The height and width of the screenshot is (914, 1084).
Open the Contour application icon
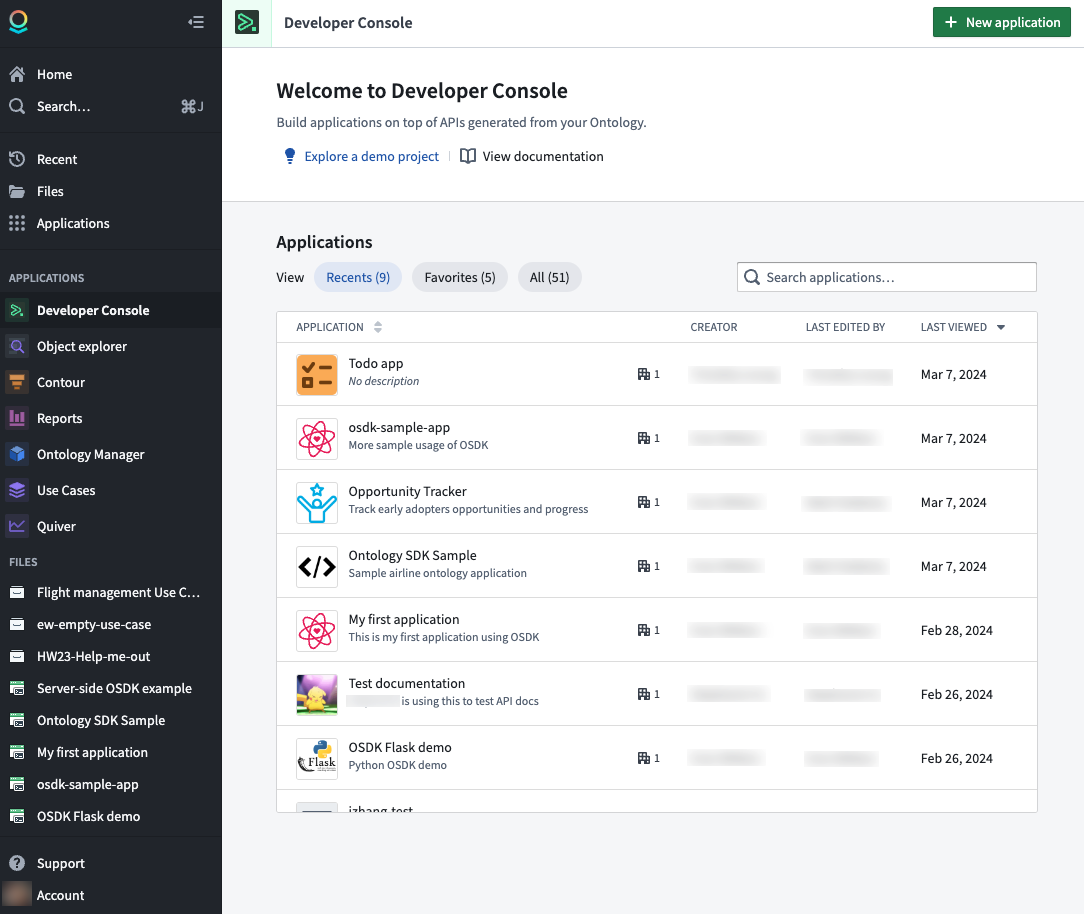click(x=17, y=382)
